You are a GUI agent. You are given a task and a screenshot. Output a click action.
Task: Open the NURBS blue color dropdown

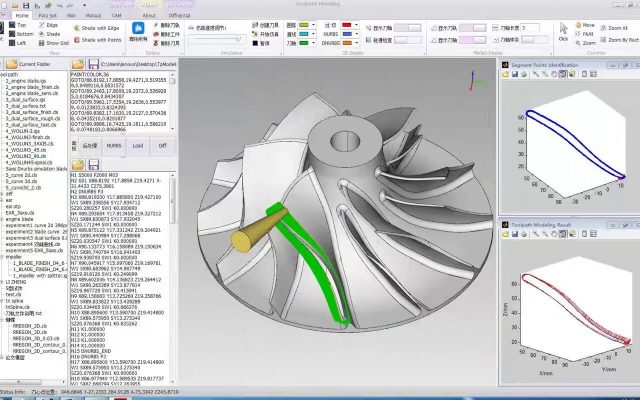coord(356,34)
